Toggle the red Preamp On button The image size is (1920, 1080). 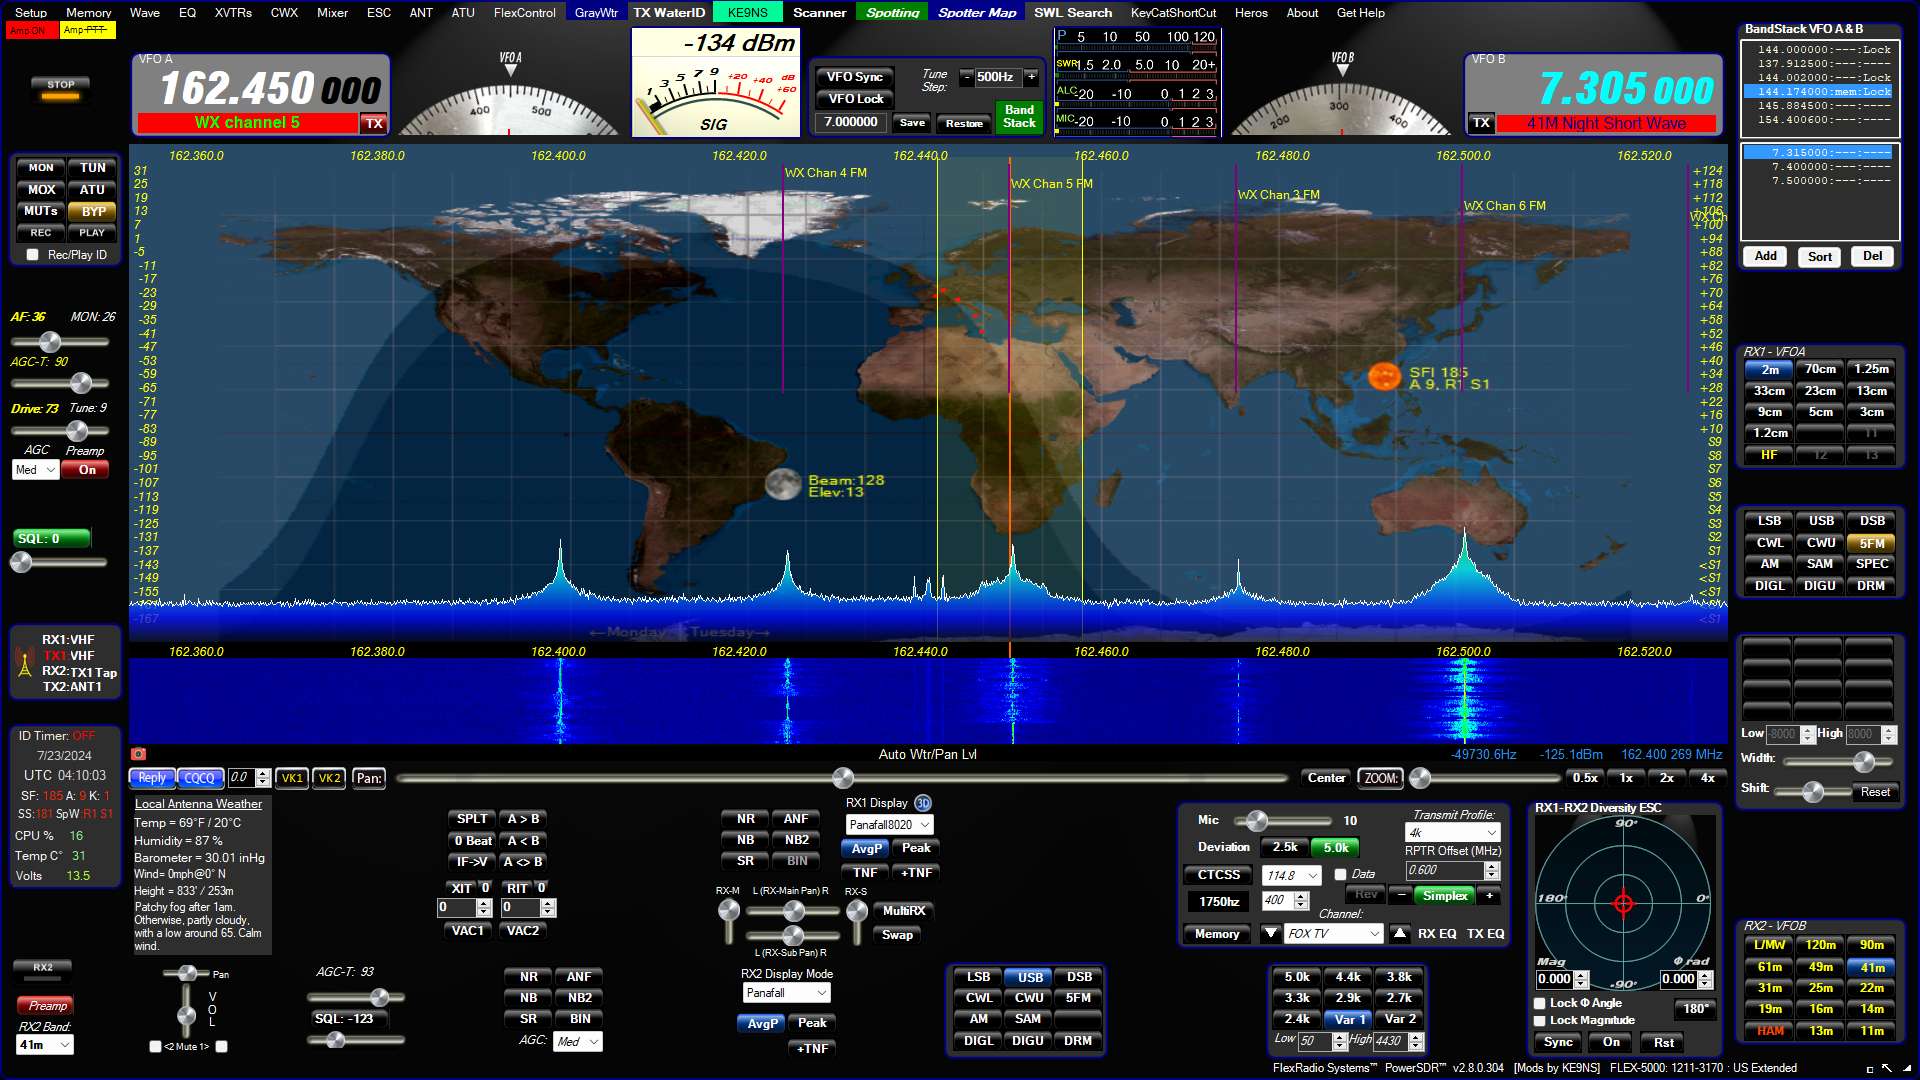(x=87, y=470)
